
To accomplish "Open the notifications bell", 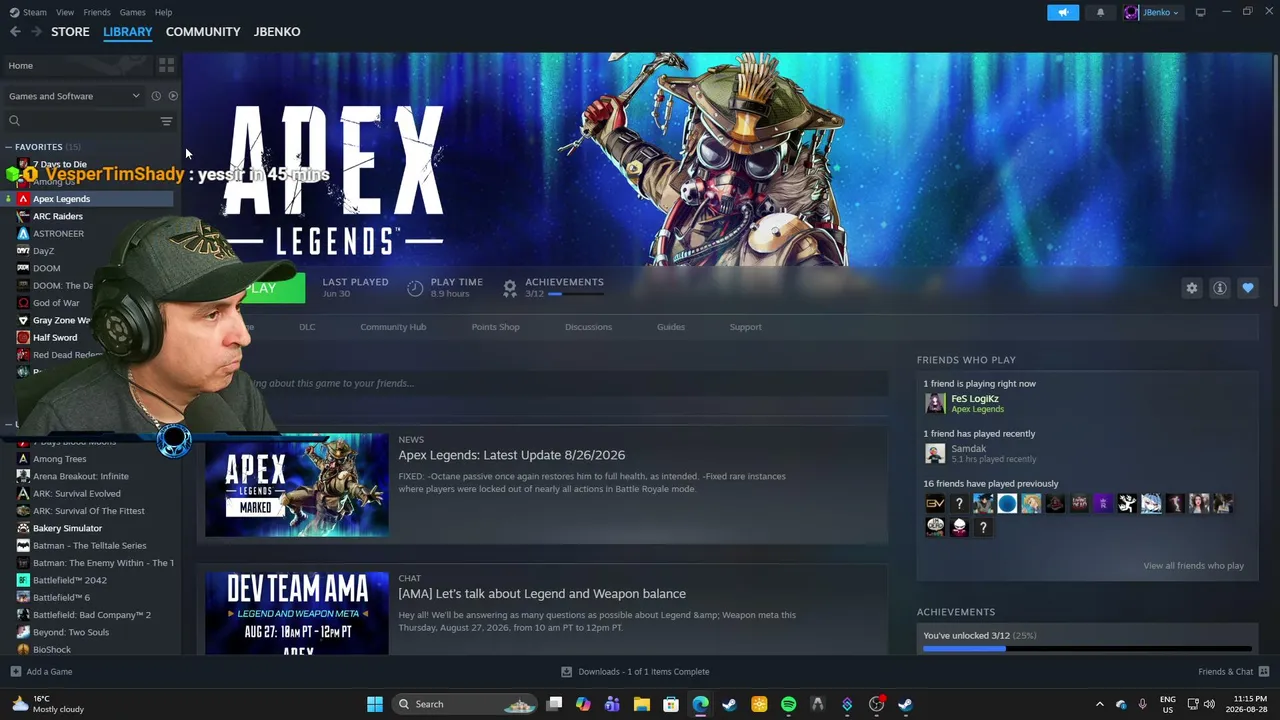I will pyautogui.click(x=1101, y=12).
